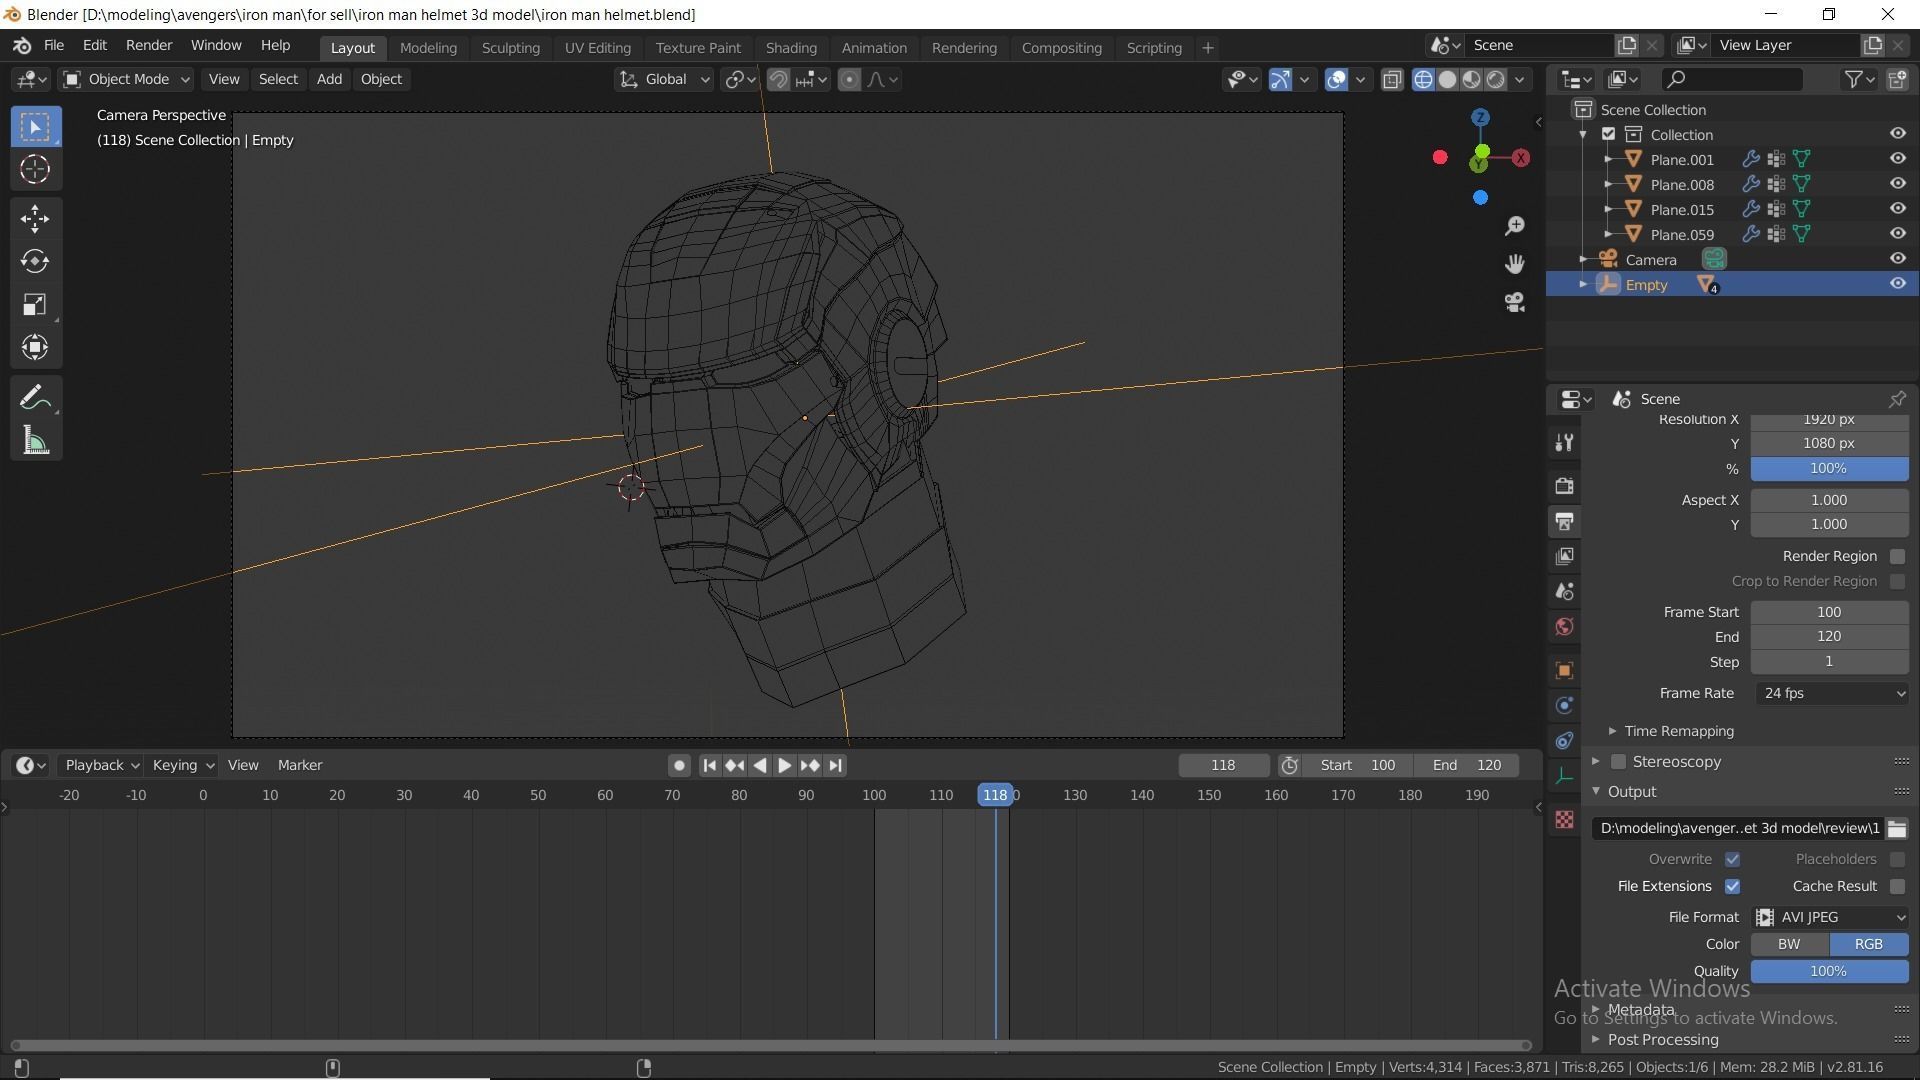Click the resolution percentage 100% slider

[1829, 469]
